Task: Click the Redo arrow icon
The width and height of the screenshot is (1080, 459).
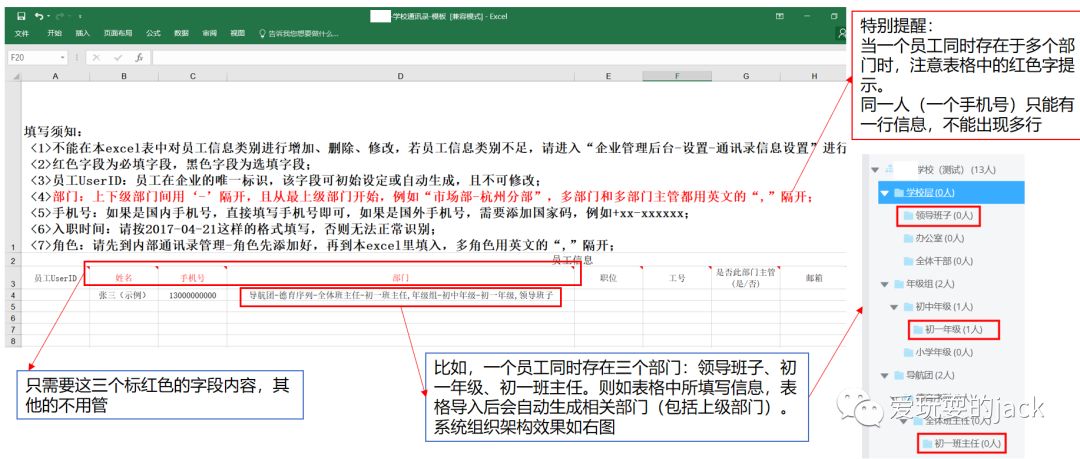Action: click(59, 16)
